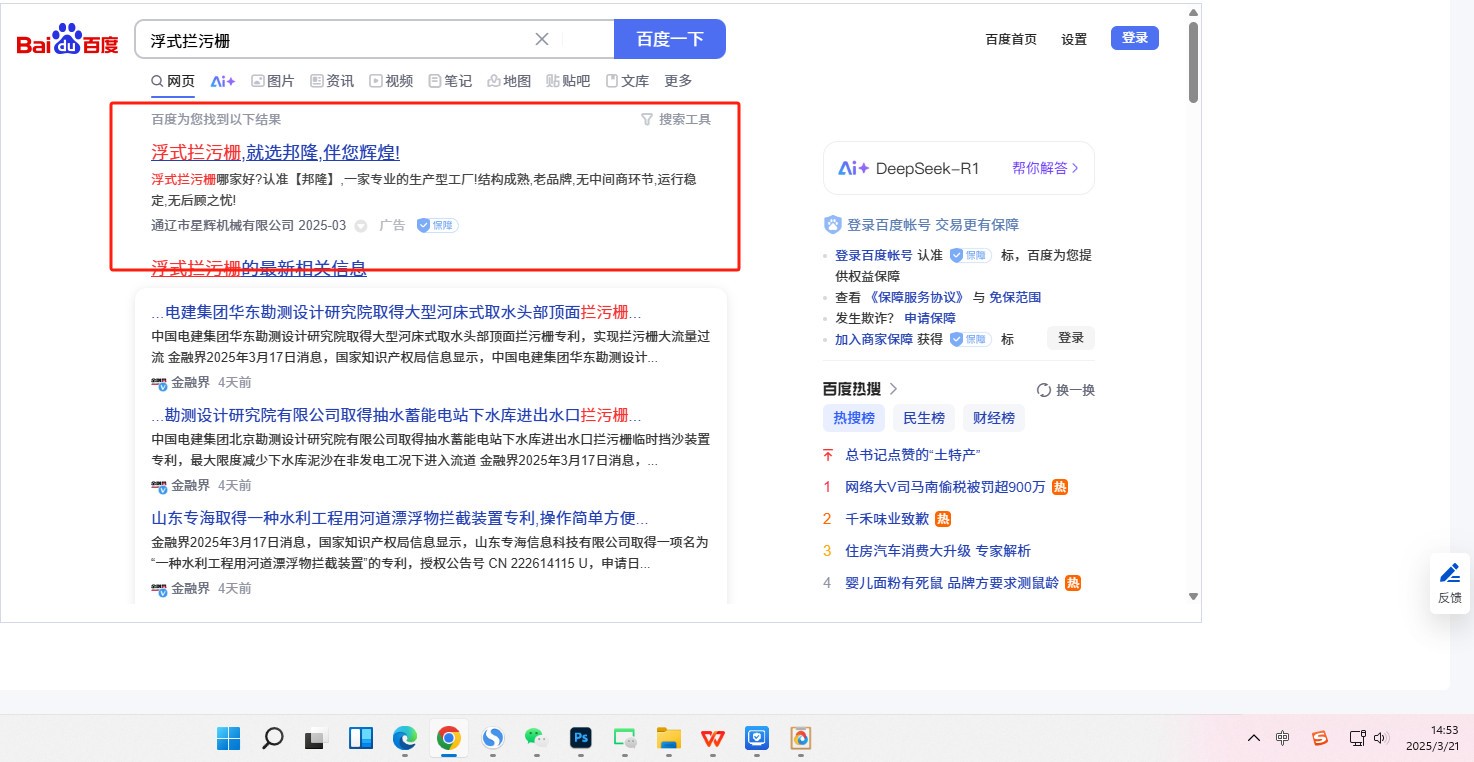Show hidden system tray icons

pyautogui.click(x=1253, y=738)
